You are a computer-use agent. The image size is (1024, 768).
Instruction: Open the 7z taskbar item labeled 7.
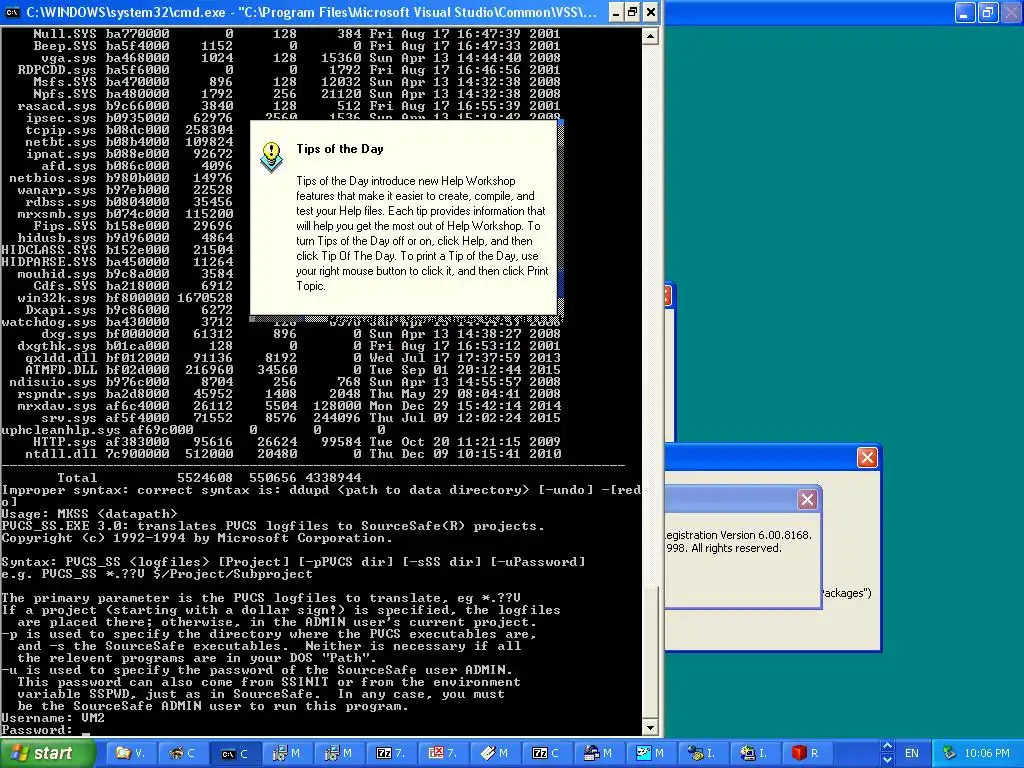click(391, 753)
